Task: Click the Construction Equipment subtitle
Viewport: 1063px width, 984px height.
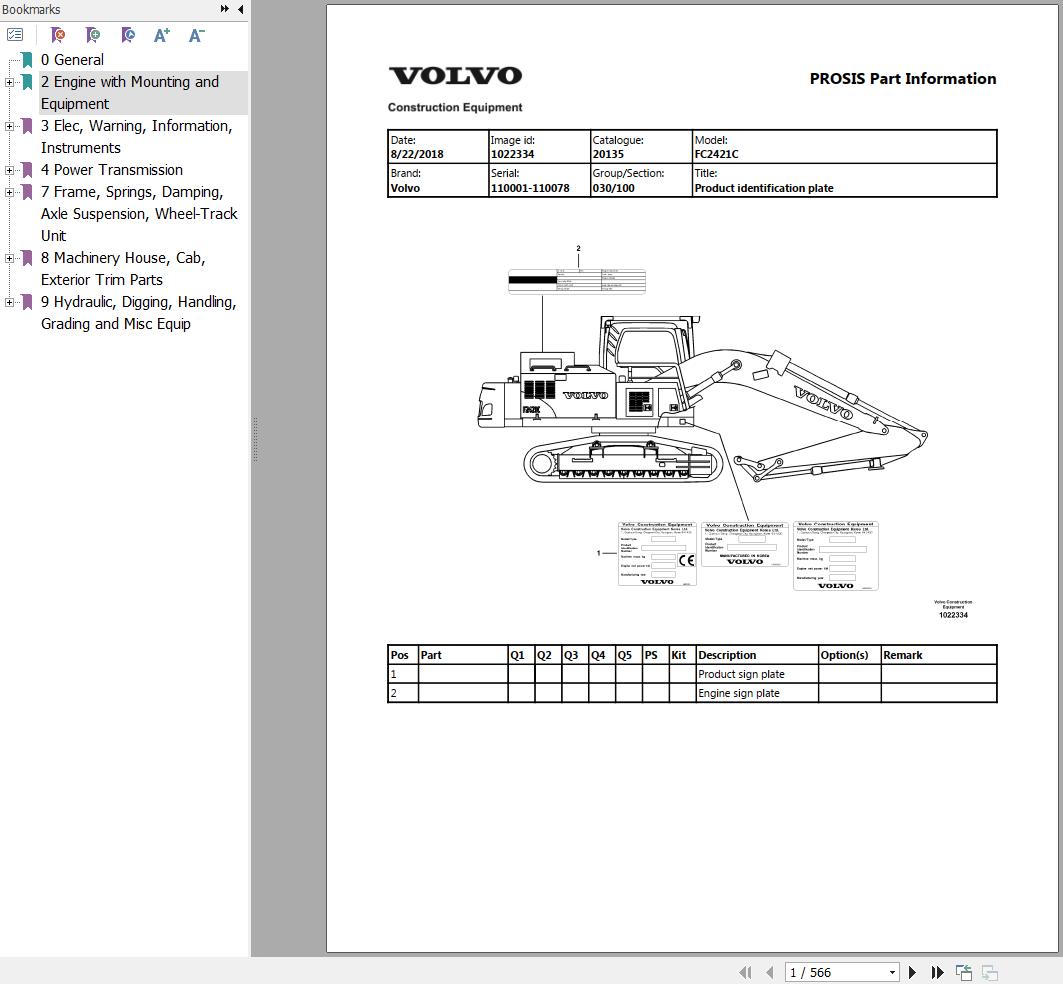Action: (x=455, y=107)
